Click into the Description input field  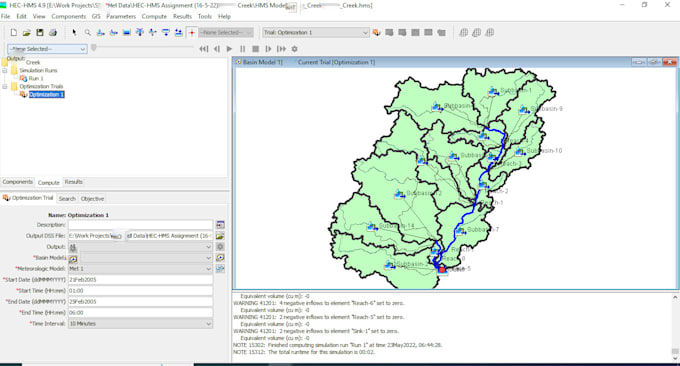[140, 225]
